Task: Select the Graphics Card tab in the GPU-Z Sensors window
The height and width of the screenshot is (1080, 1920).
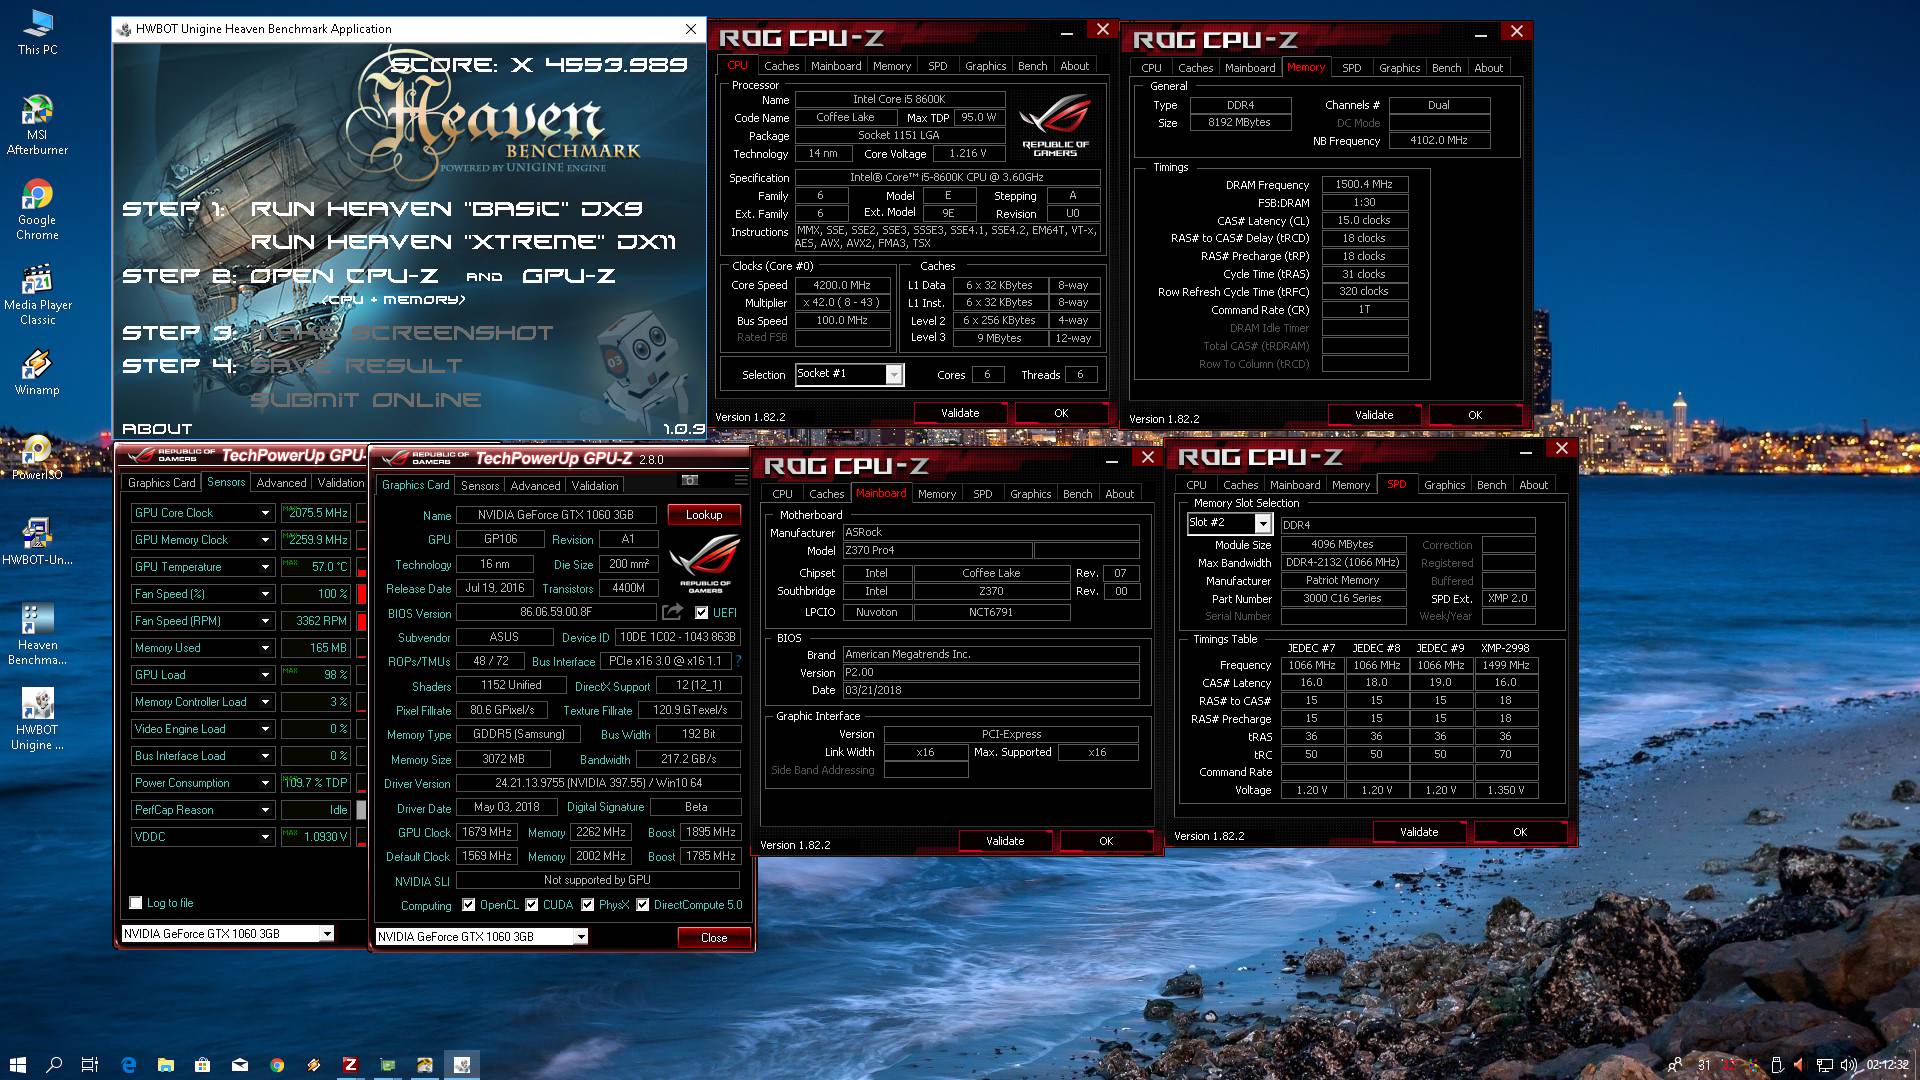Action: [x=161, y=483]
